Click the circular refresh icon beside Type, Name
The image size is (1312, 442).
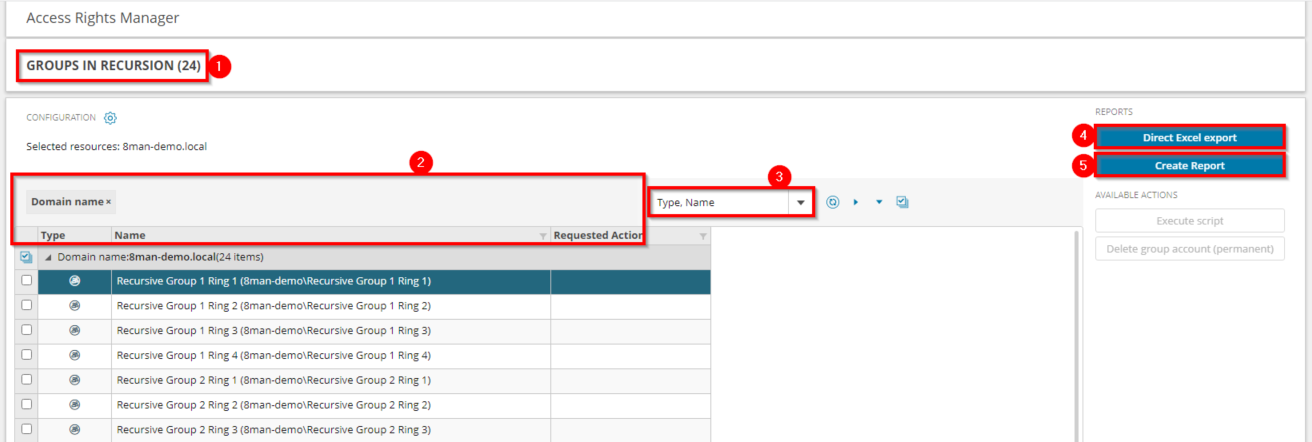click(x=833, y=202)
